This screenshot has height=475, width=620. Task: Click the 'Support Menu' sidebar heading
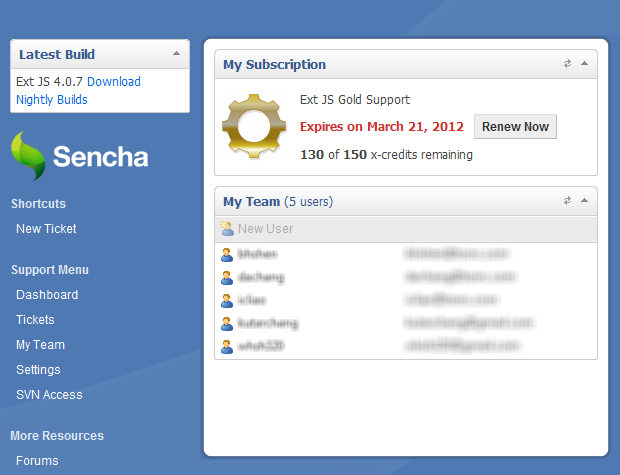[x=50, y=269]
